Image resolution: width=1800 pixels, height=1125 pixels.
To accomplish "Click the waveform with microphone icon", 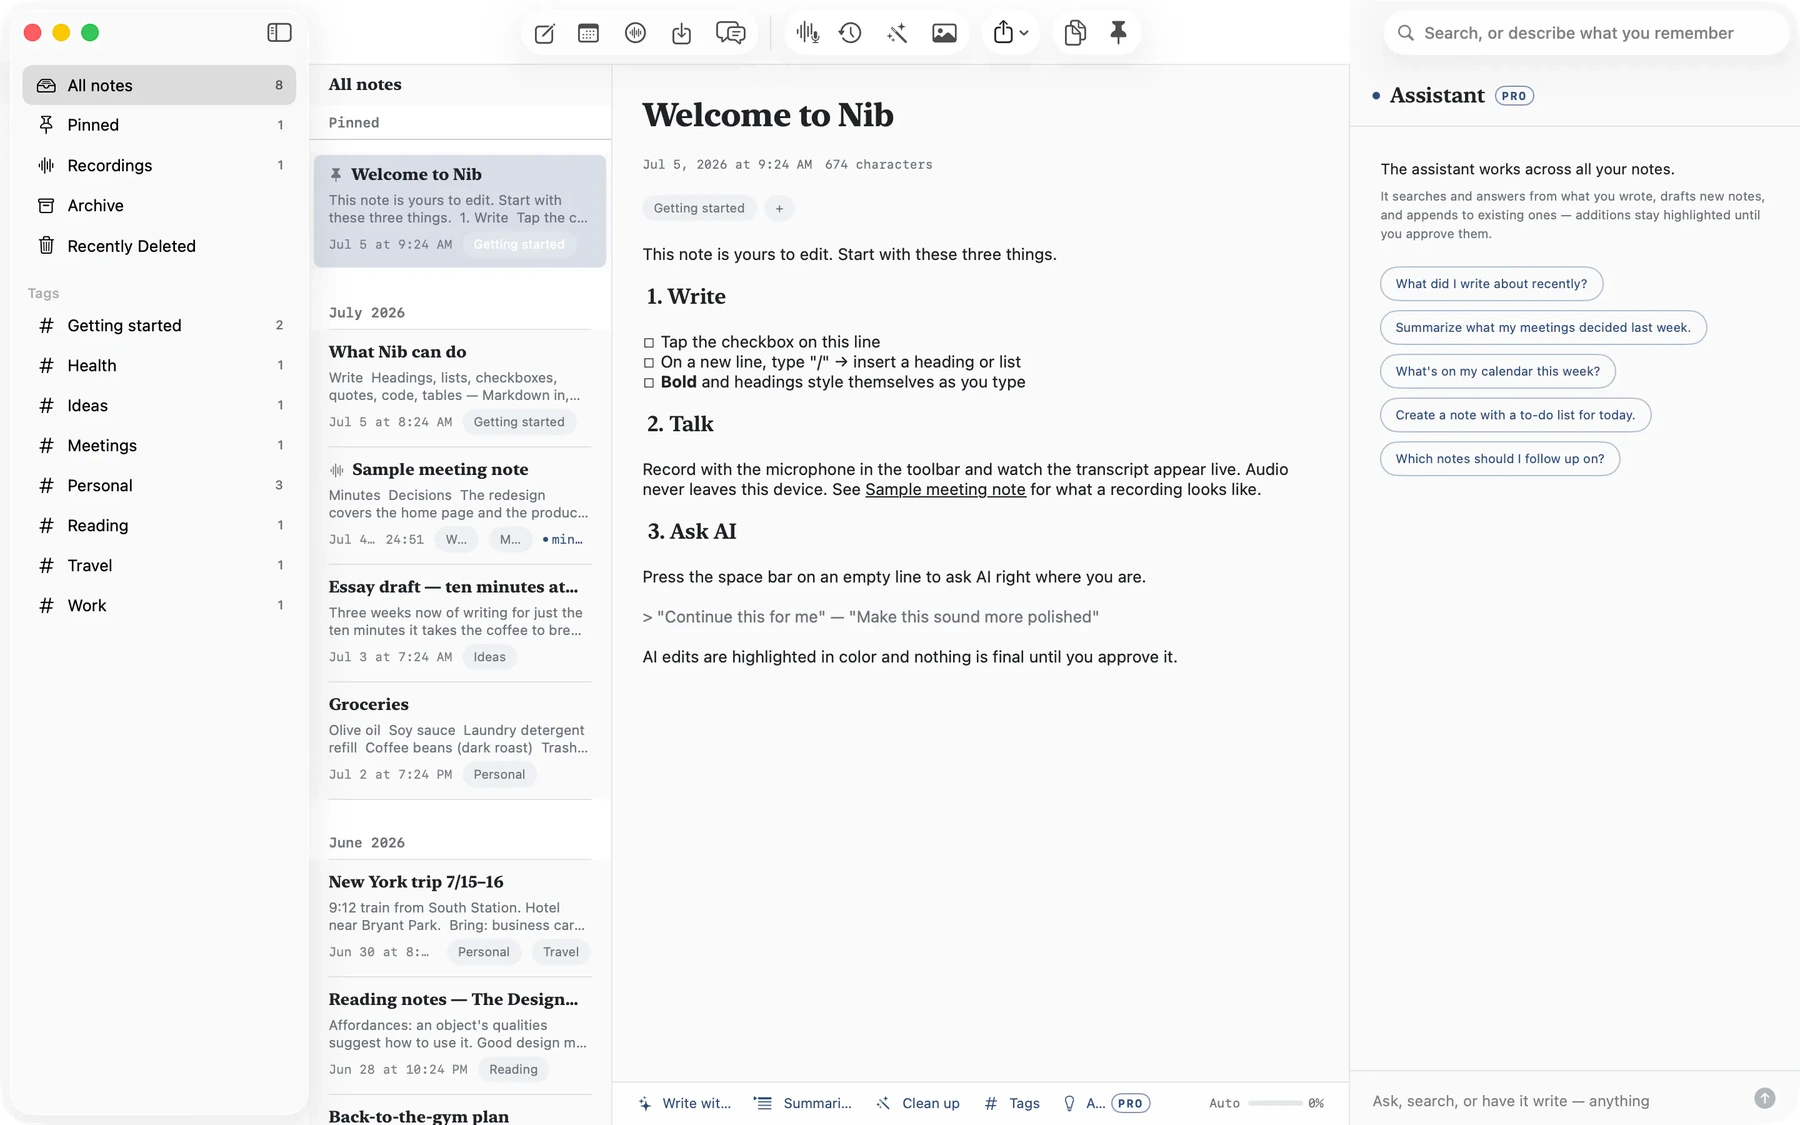I will pyautogui.click(x=808, y=33).
